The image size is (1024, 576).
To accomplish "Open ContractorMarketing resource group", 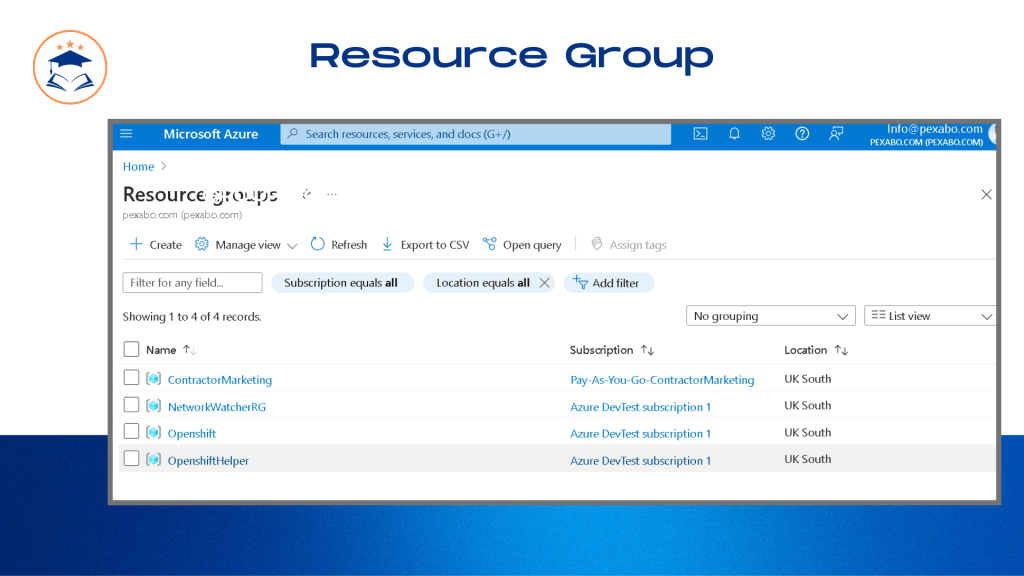I will click(219, 379).
